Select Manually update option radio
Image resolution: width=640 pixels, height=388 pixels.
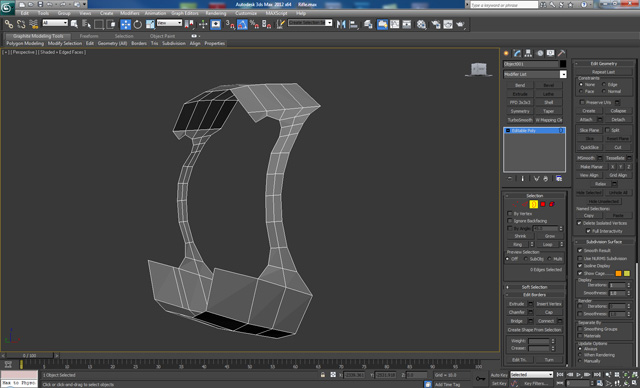pos(580,361)
